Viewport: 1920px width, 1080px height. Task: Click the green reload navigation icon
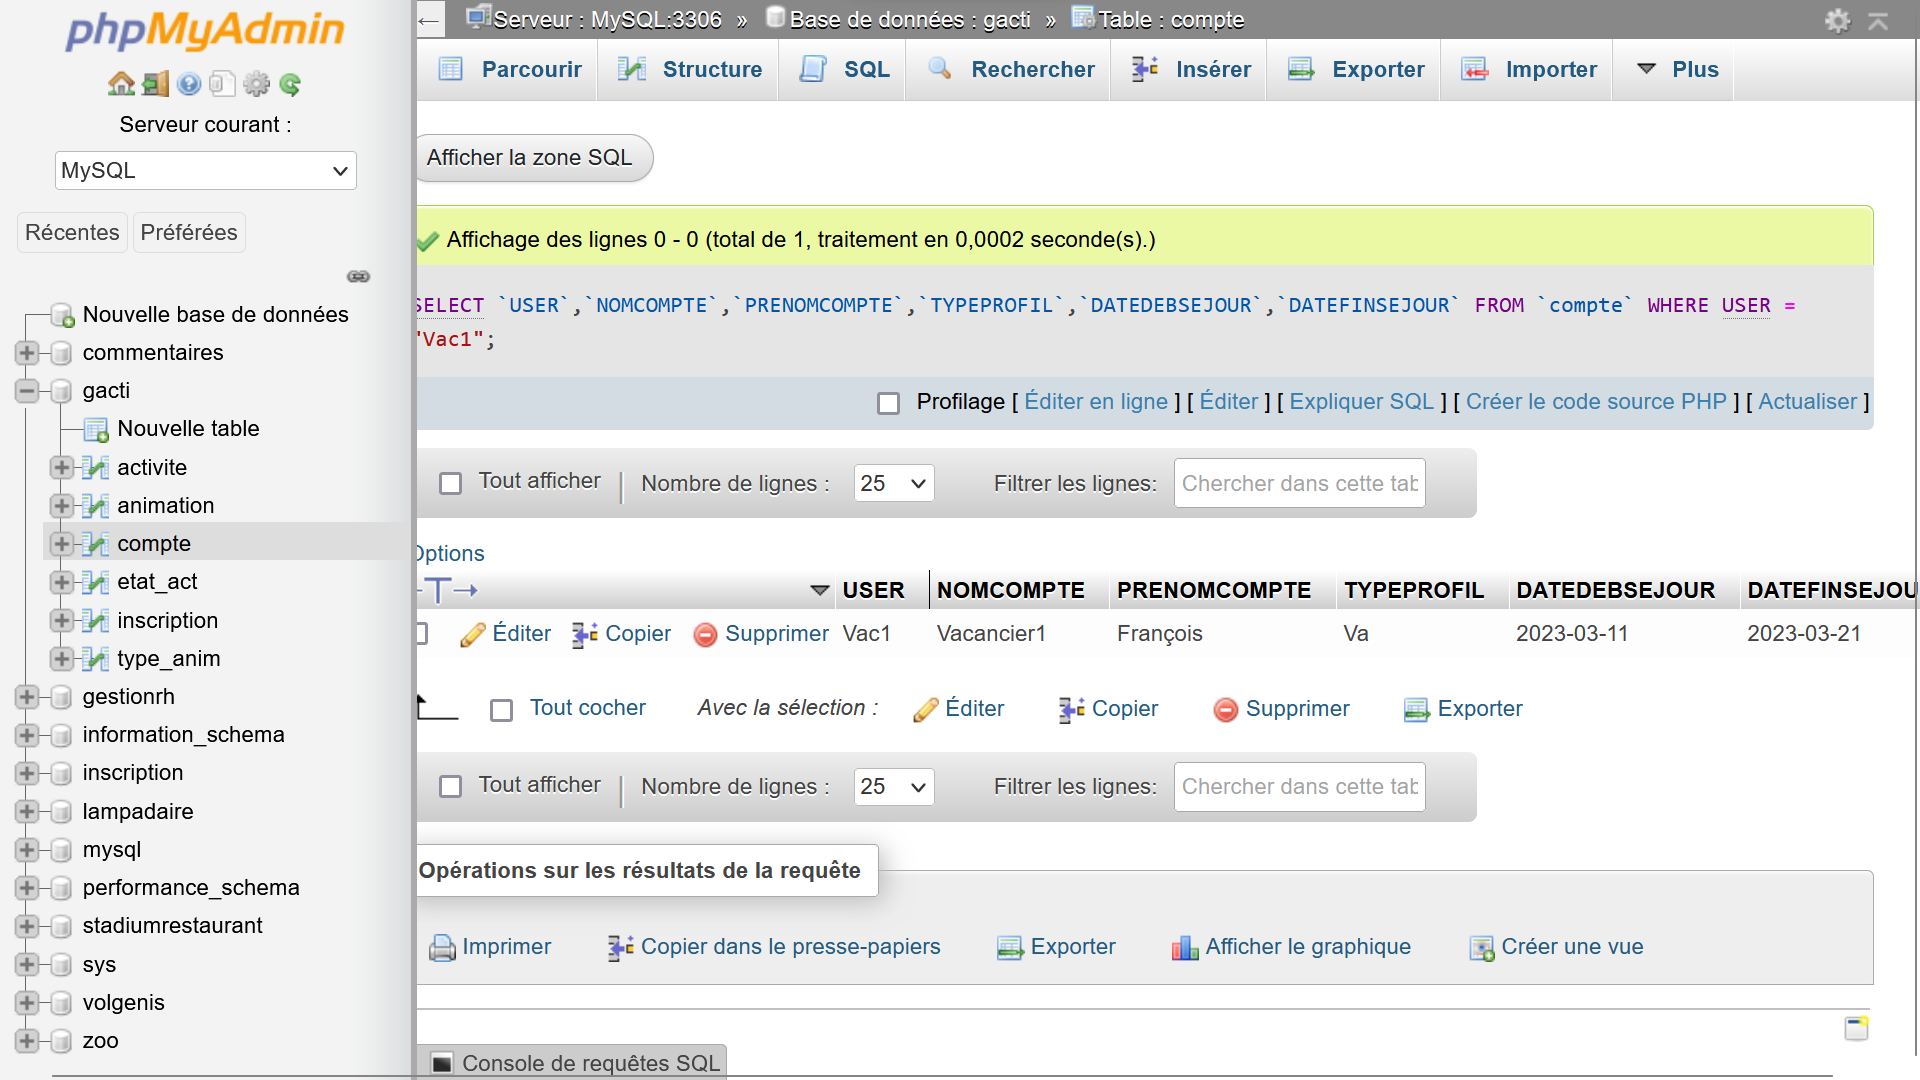(291, 84)
